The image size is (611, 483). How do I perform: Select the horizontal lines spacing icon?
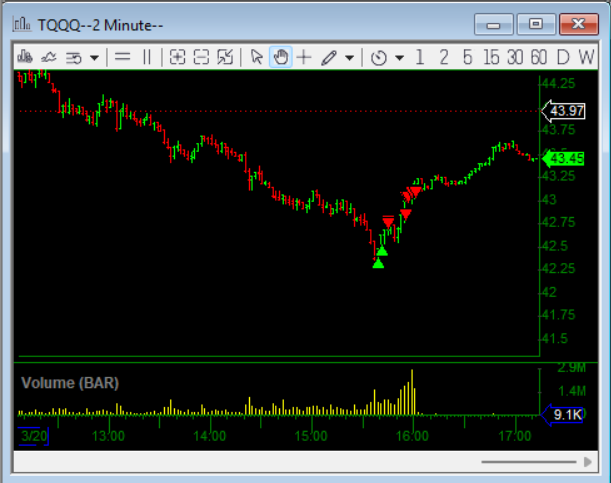coord(122,57)
